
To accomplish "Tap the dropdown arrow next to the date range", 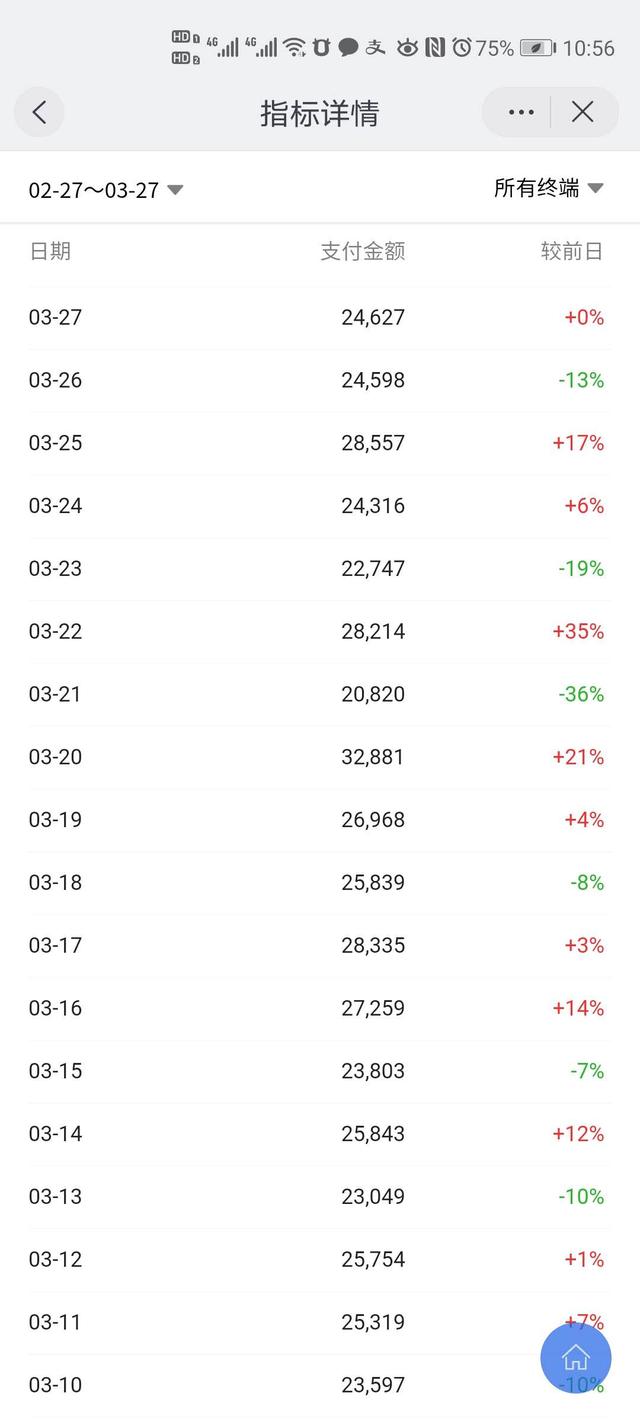I will (x=175, y=190).
